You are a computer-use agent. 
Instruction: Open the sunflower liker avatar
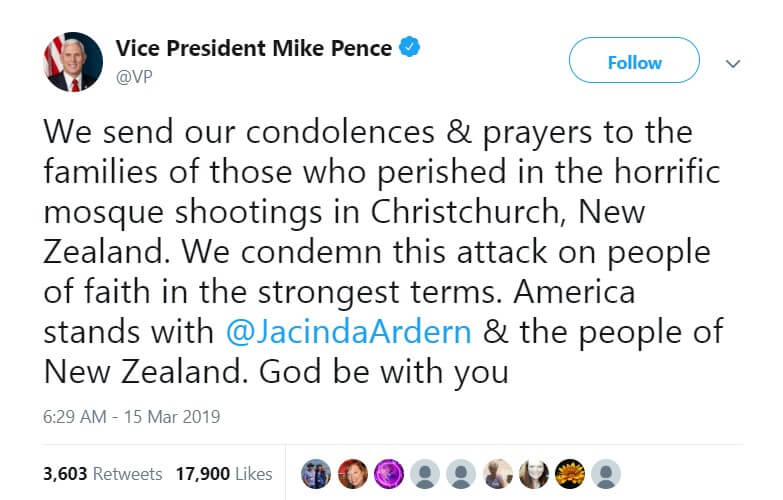(570, 473)
